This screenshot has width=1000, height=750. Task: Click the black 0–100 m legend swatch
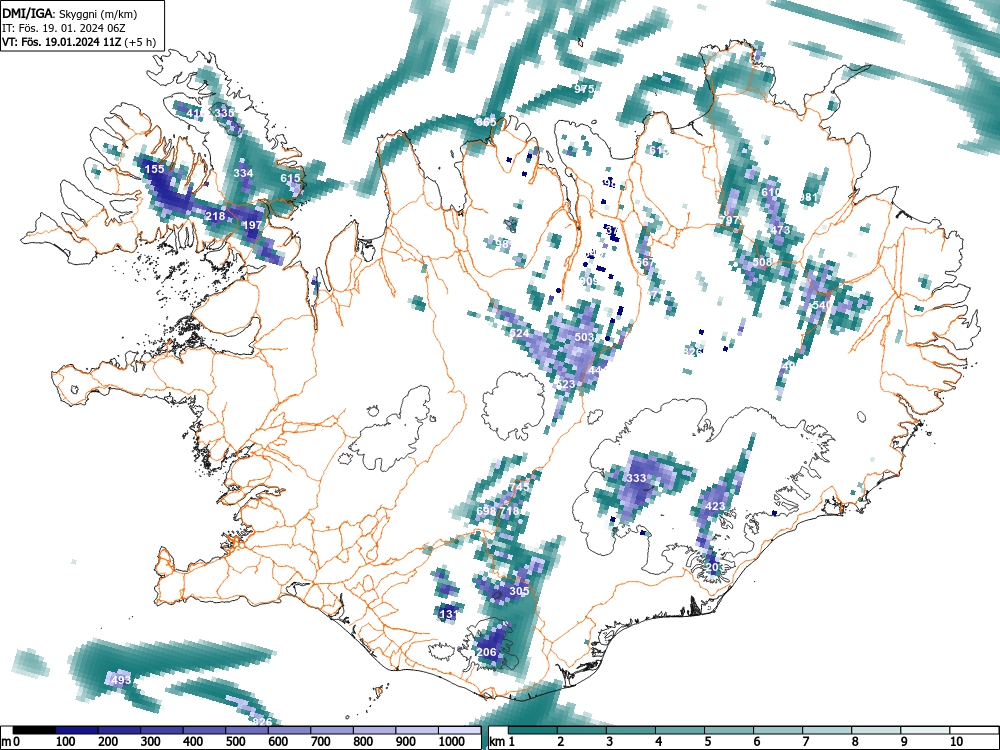[34, 730]
